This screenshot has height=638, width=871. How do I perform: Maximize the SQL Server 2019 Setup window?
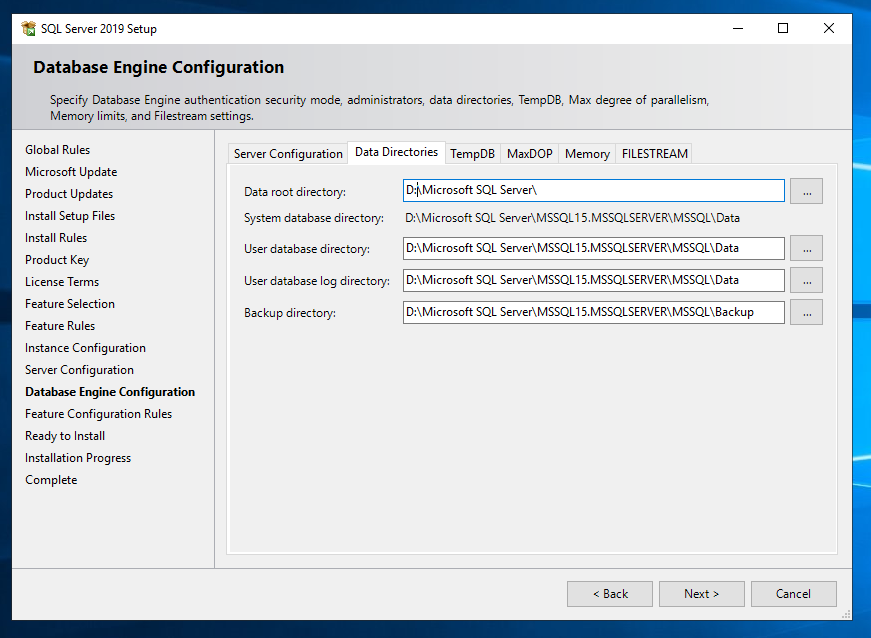(x=783, y=28)
